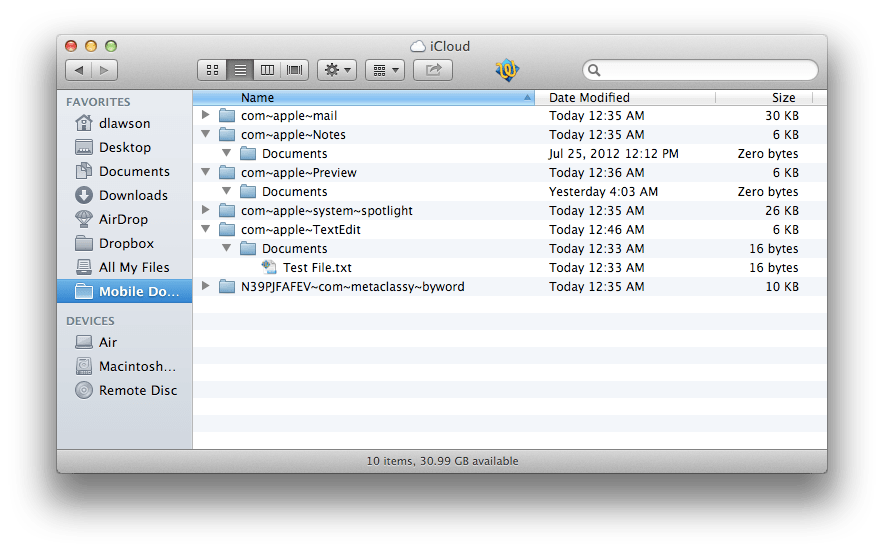Image resolution: width=884 pixels, height=552 pixels.
Task: Select the Test File.txt file name
Action: (317, 267)
